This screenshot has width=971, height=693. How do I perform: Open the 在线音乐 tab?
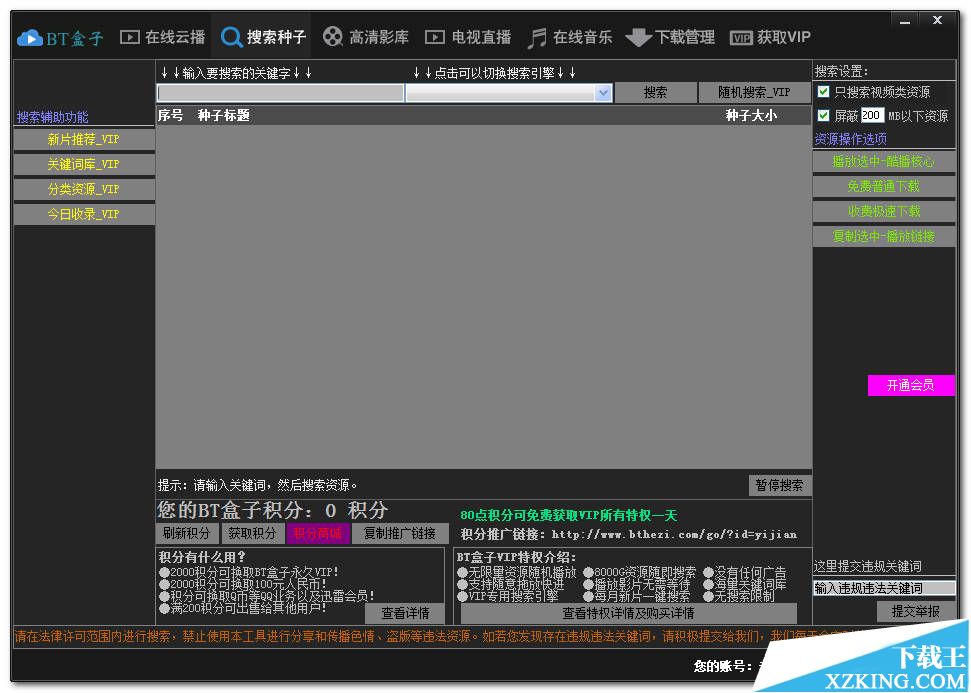click(x=570, y=37)
